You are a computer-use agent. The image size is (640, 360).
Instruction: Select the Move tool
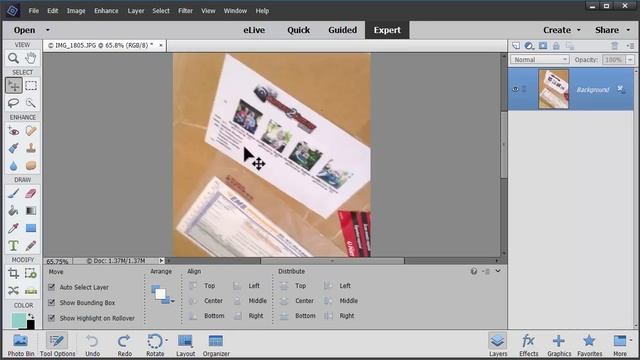tap(13, 86)
